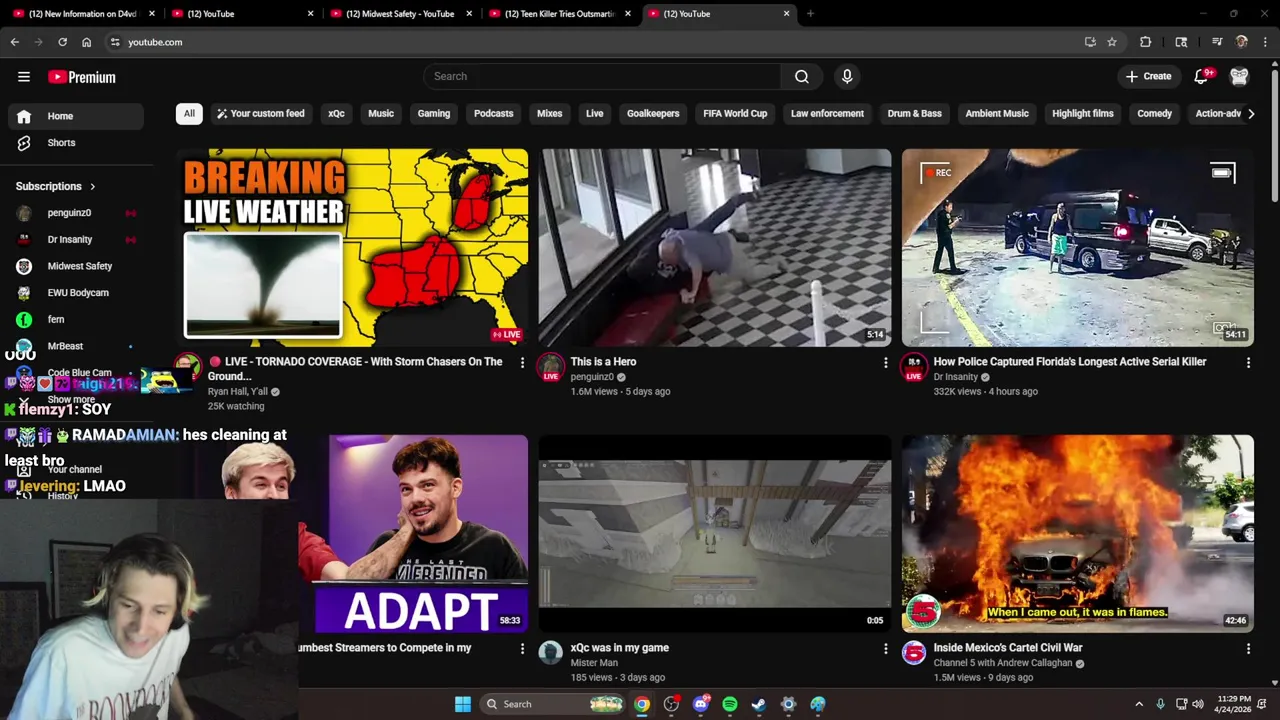
Task: Select the All filter chip
Action: (189, 113)
